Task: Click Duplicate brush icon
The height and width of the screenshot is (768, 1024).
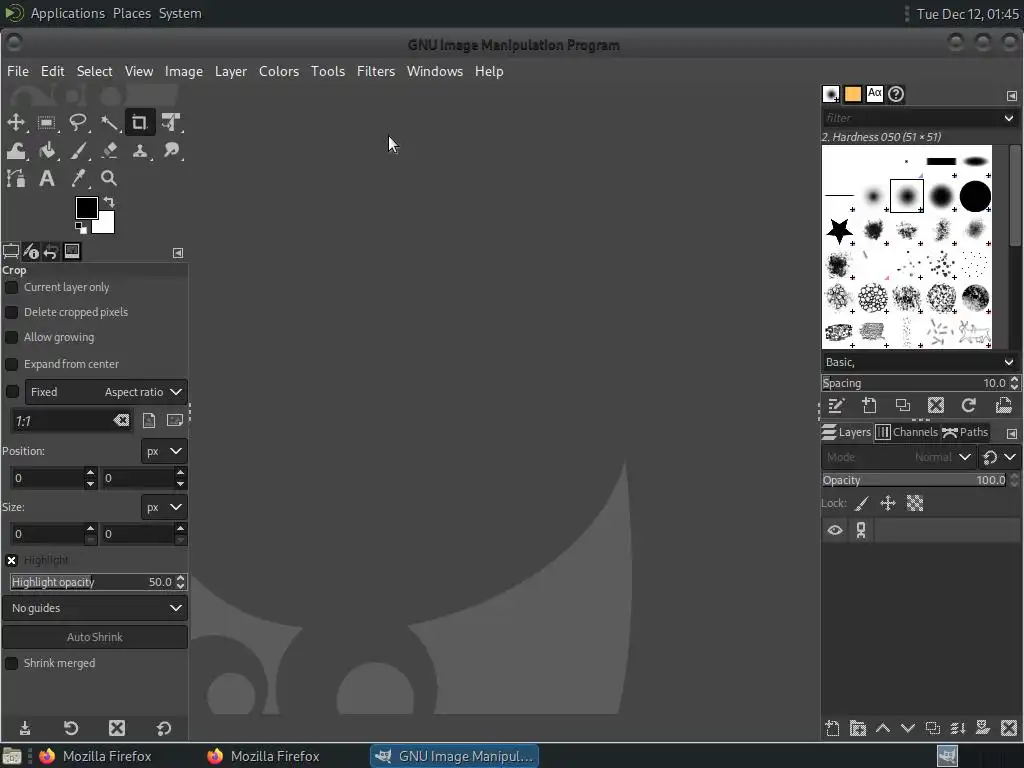Action: pyautogui.click(x=903, y=406)
